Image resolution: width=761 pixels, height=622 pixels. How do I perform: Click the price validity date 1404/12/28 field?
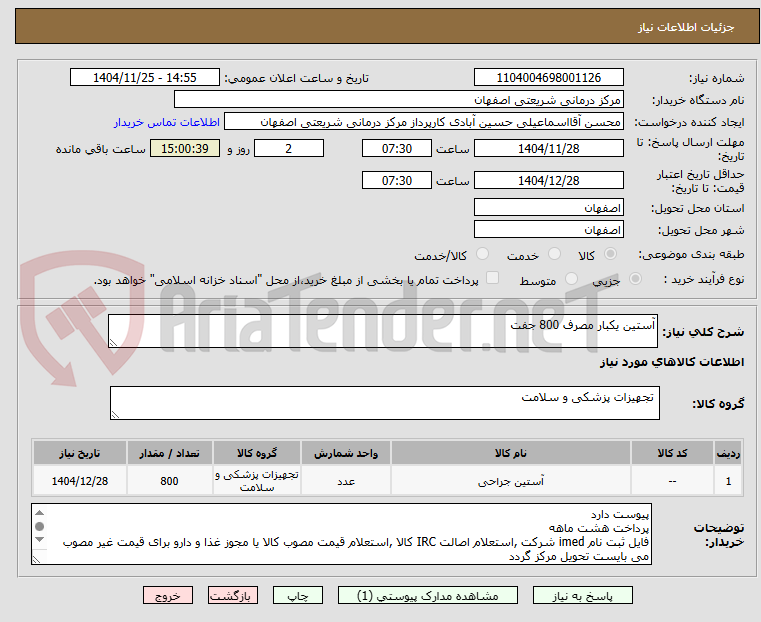coord(548,180)
